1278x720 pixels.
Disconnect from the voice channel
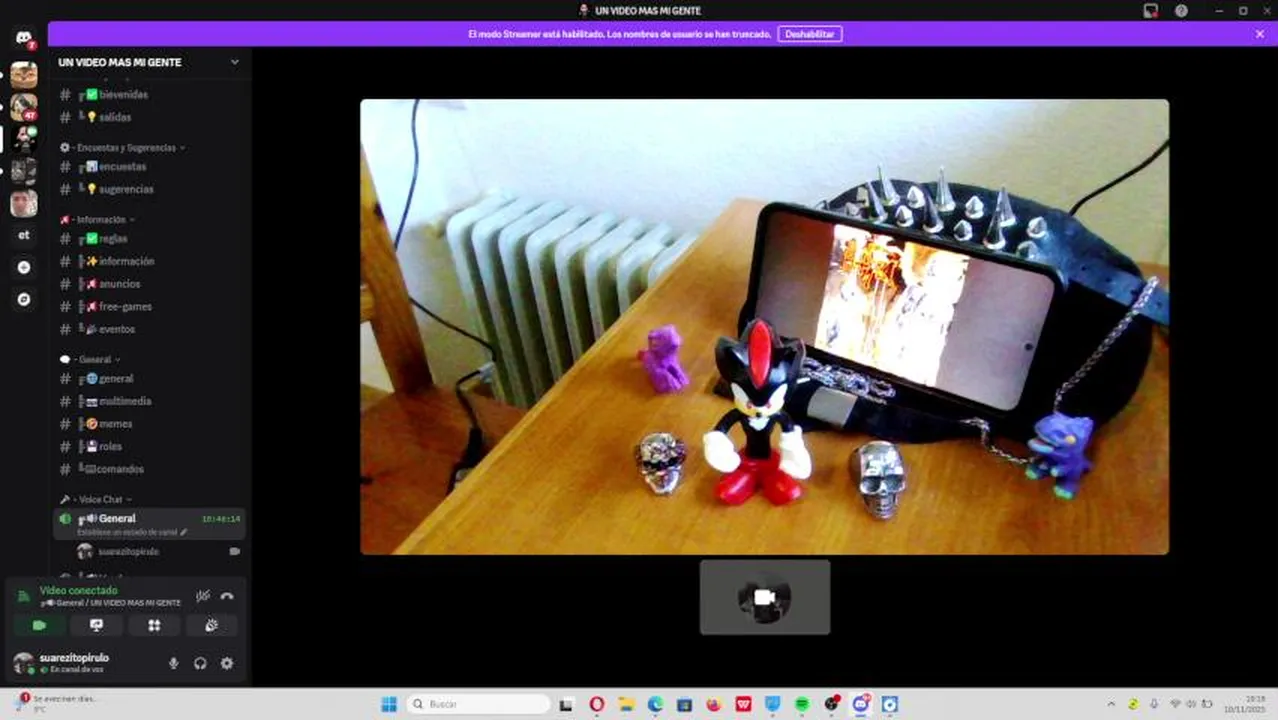click(x=227, y=596)
